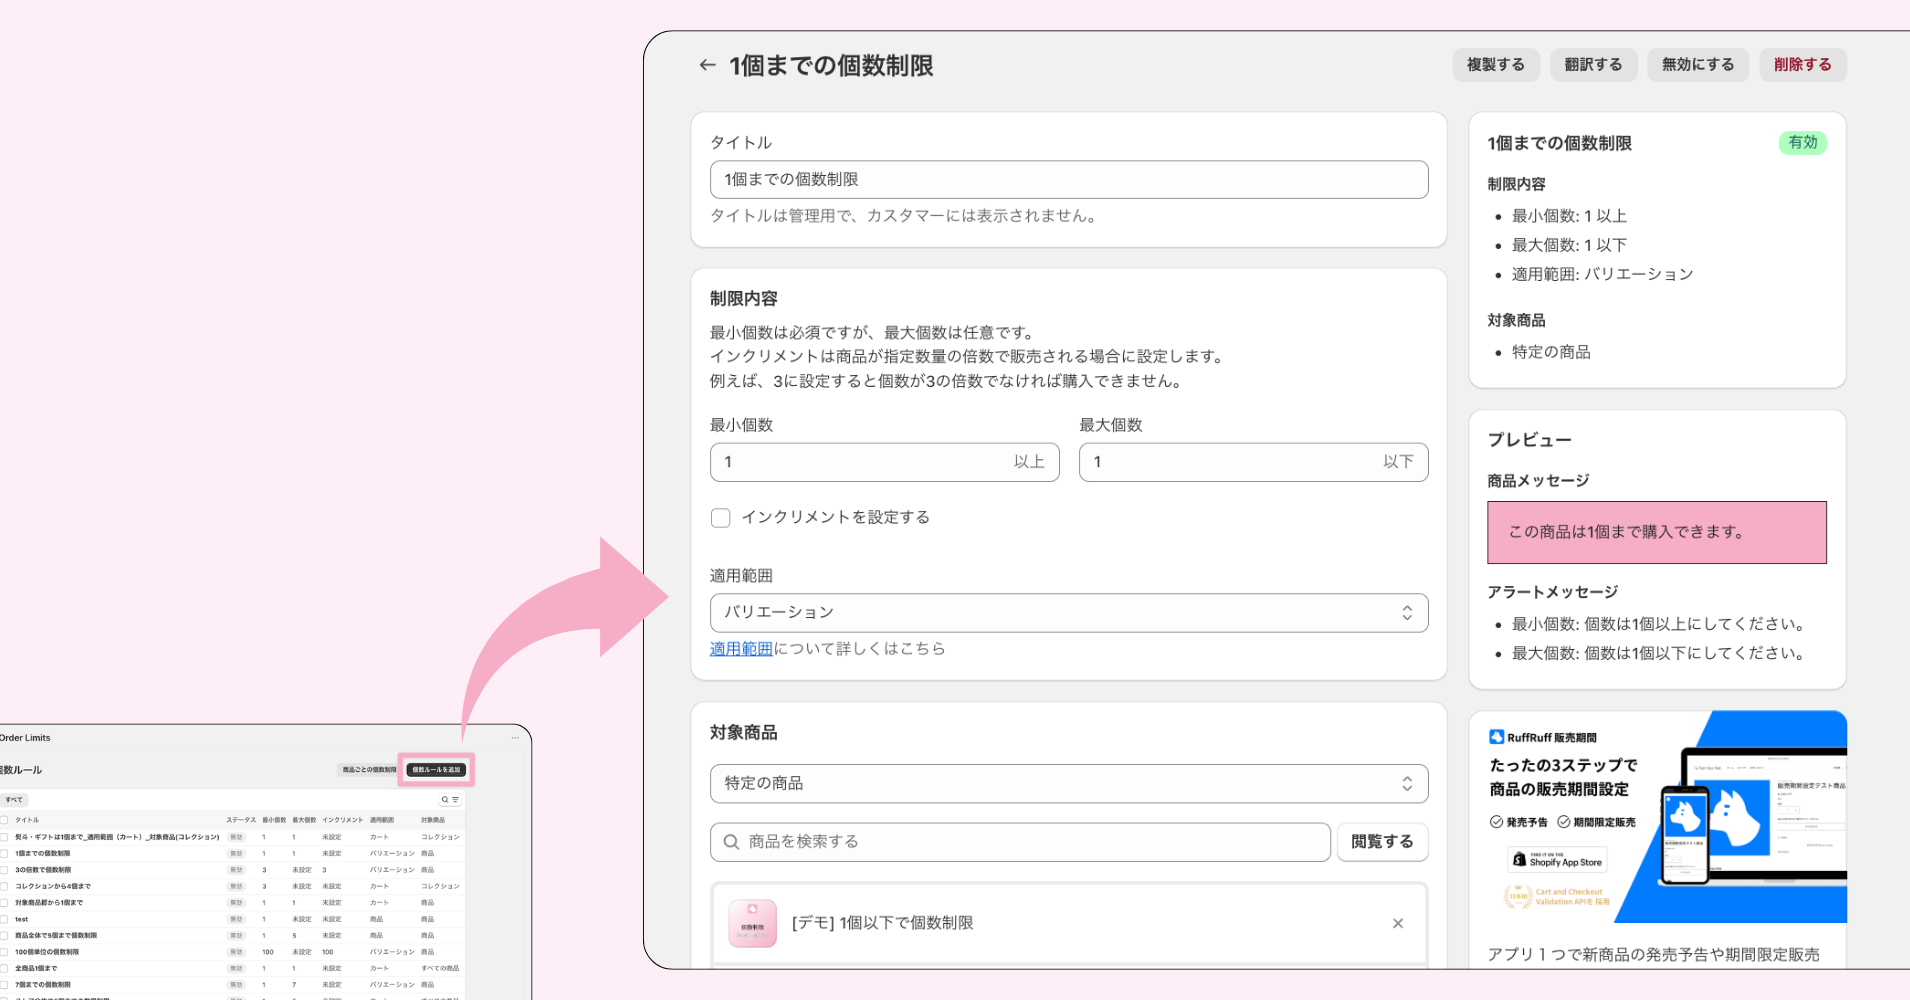Tick the checkbox for the コレクションから4個まで row
The image size is (1910, 1000).
(4, 886)
